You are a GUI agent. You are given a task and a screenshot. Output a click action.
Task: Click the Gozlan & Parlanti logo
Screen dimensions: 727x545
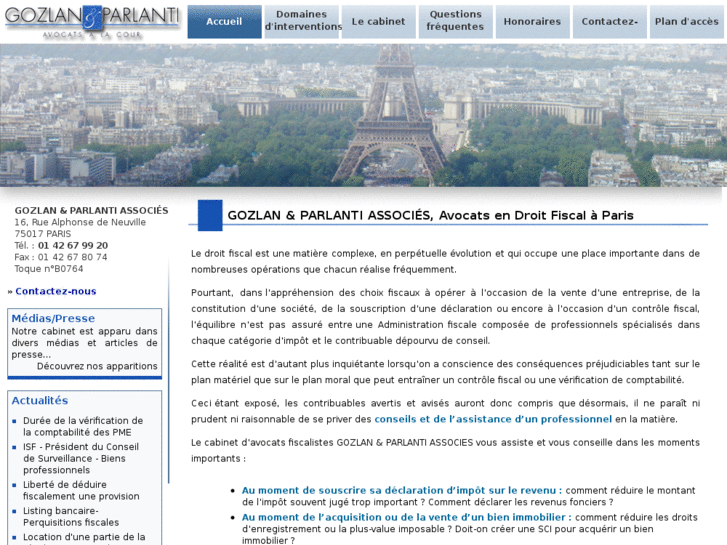click(92, 21)
